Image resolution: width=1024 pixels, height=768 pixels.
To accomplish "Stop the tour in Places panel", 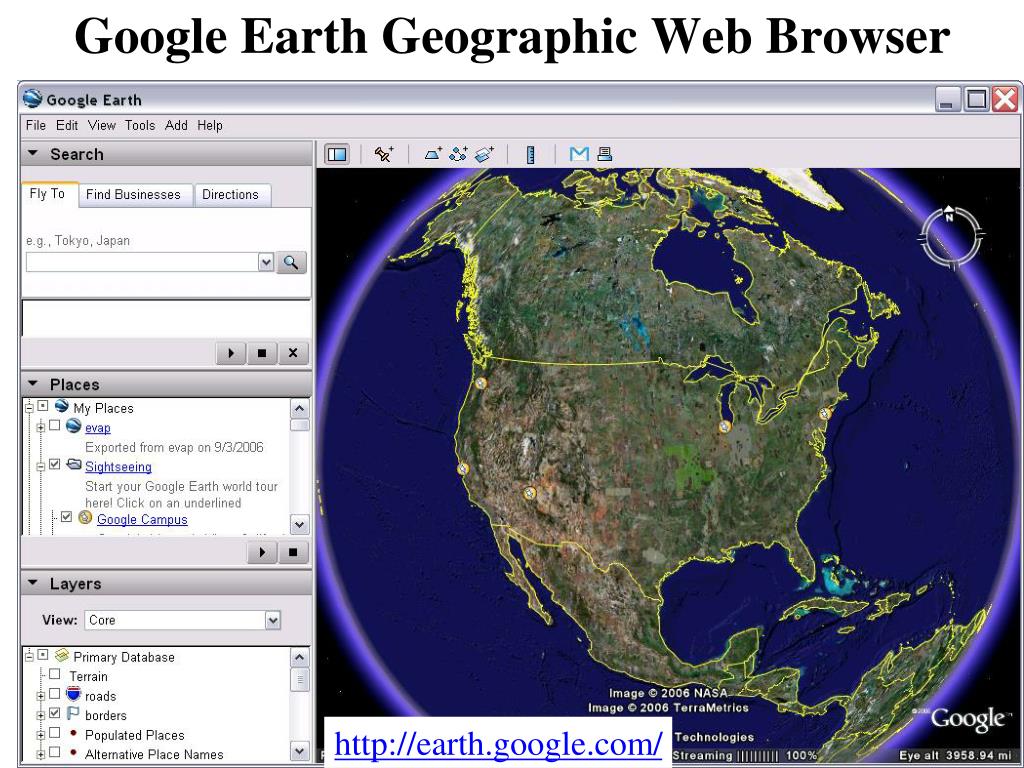I will pos(293,552).
